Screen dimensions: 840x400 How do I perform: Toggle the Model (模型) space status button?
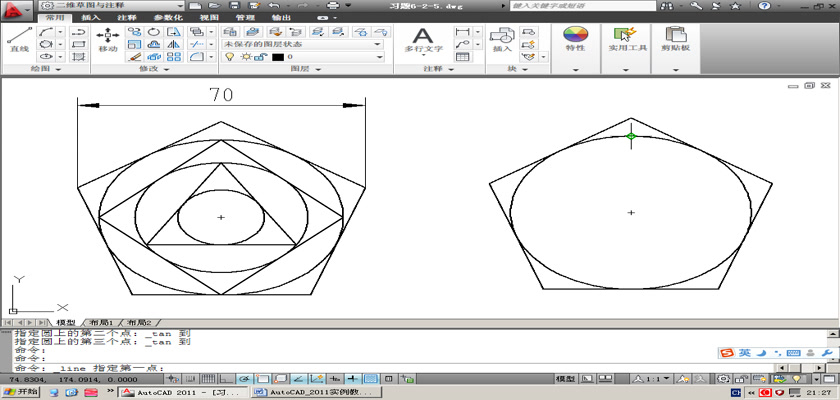(x=565, y=380)
